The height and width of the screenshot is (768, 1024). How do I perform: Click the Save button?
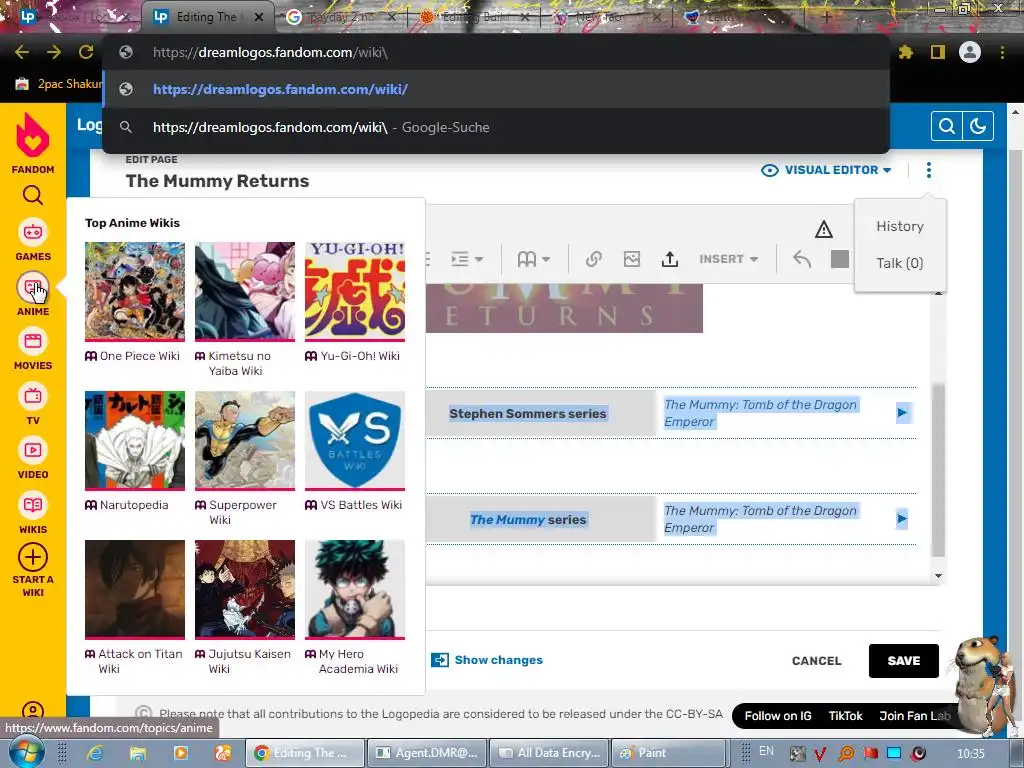point(904,661)
